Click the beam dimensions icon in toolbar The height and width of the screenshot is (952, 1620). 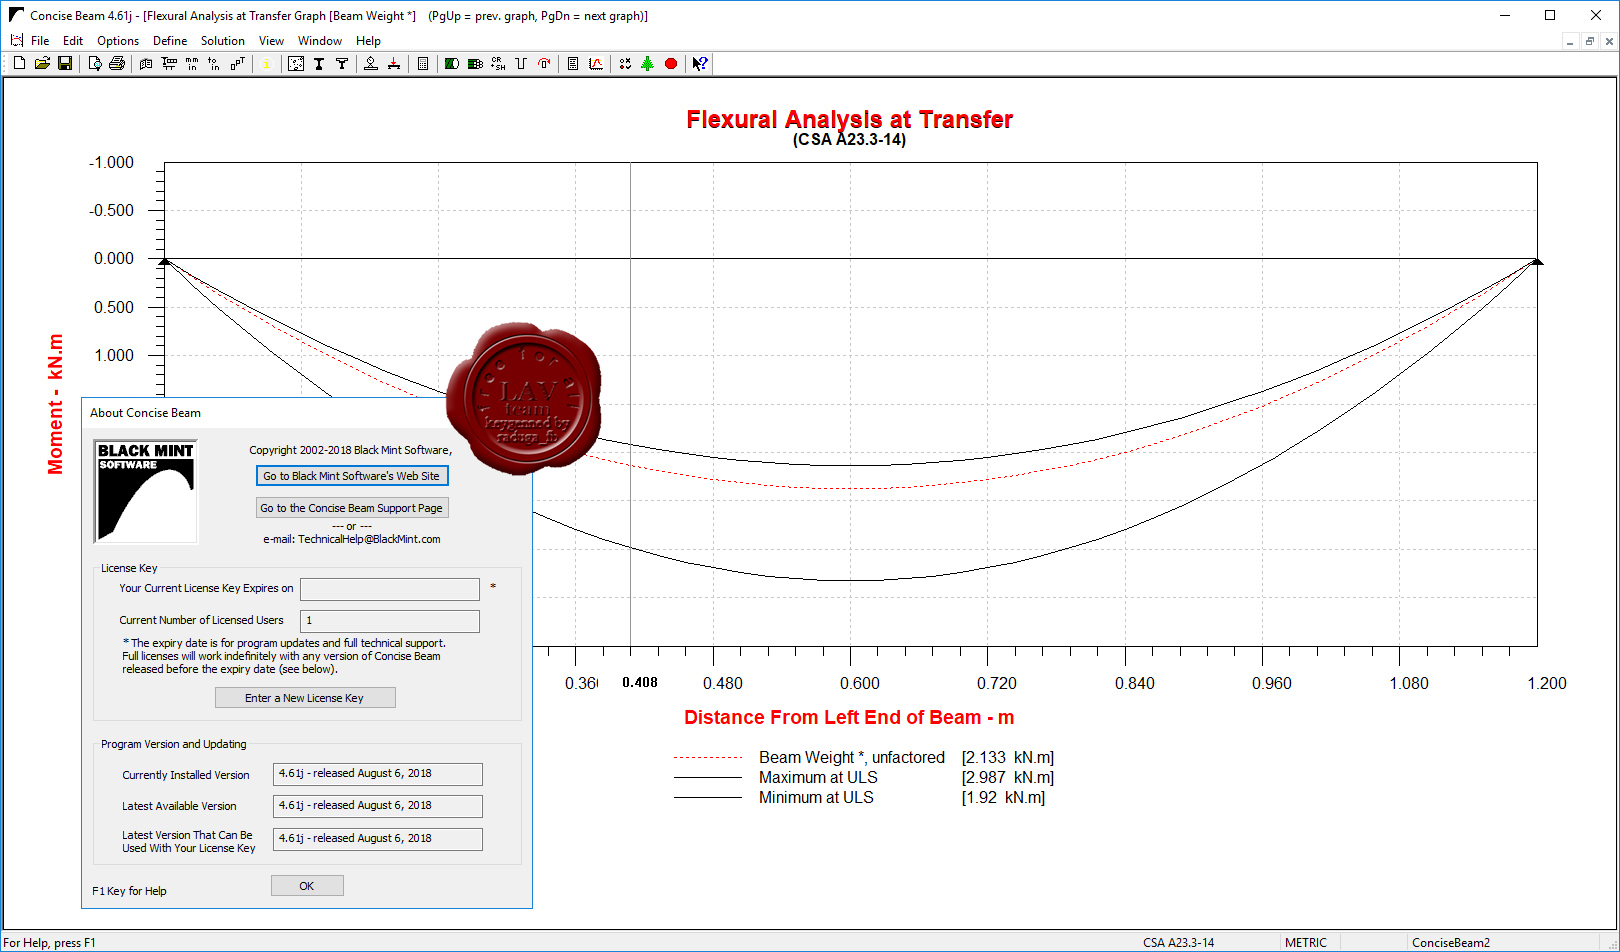[169, 63]
